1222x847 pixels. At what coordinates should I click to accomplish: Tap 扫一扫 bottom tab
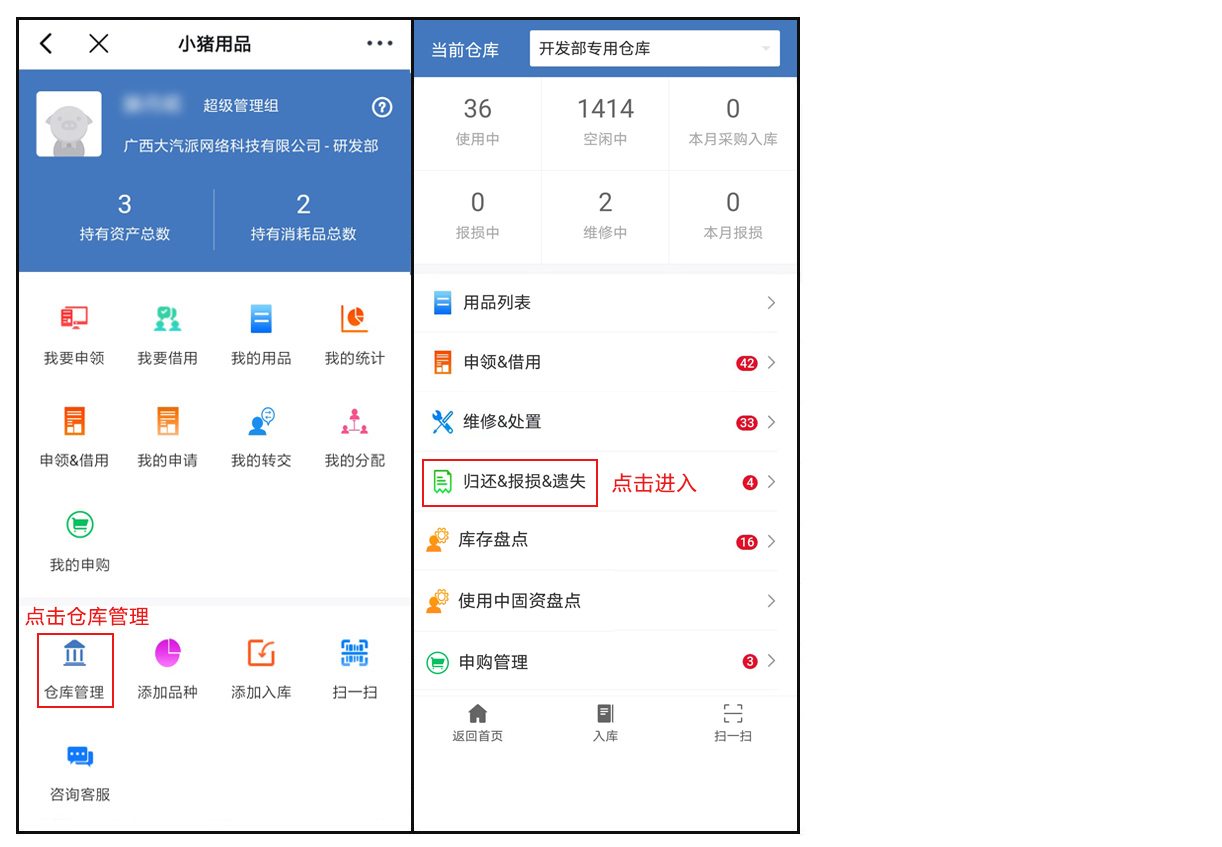[x=733, y=723]
